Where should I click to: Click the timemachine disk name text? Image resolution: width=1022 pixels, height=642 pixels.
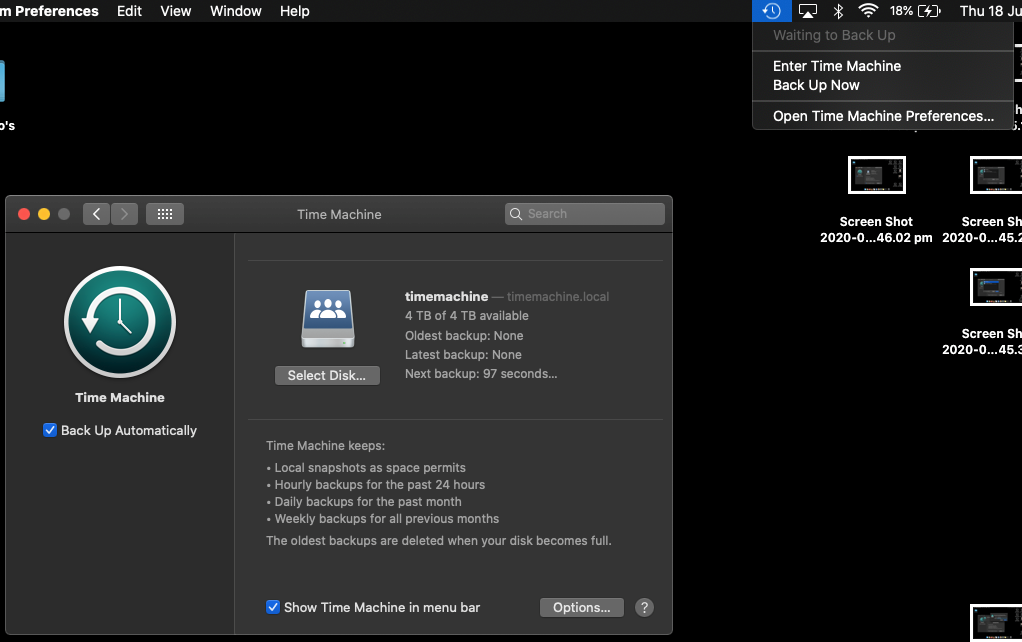[446, 297]
